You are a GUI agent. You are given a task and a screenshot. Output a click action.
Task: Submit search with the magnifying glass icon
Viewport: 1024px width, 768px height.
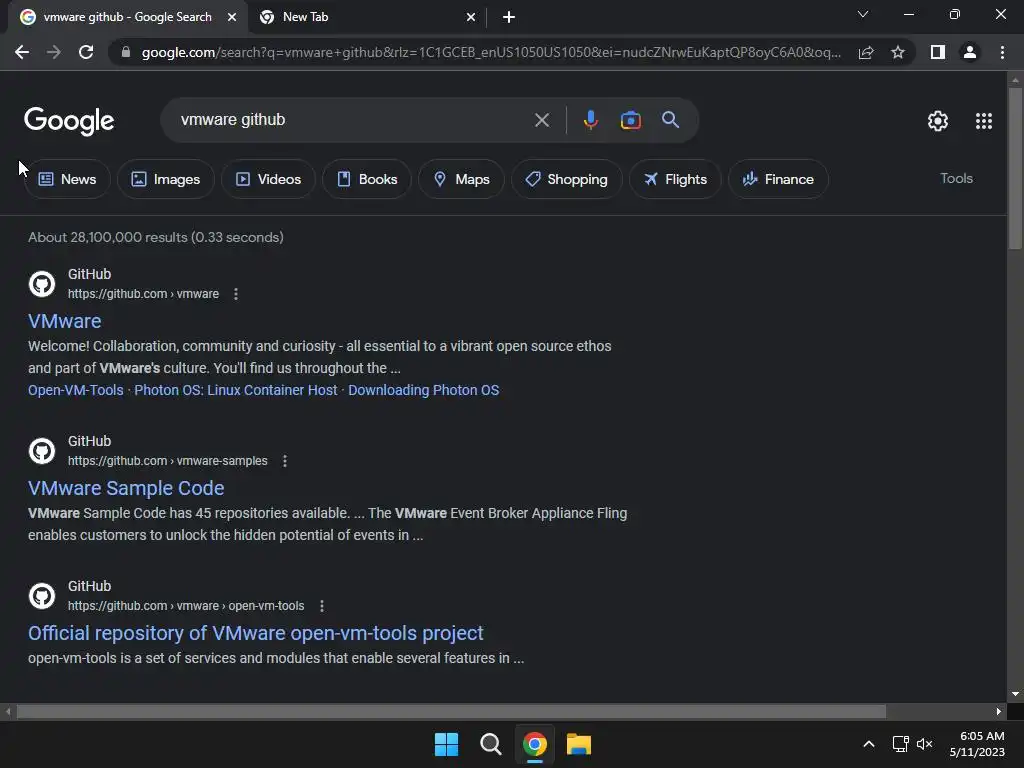(670, 120)
